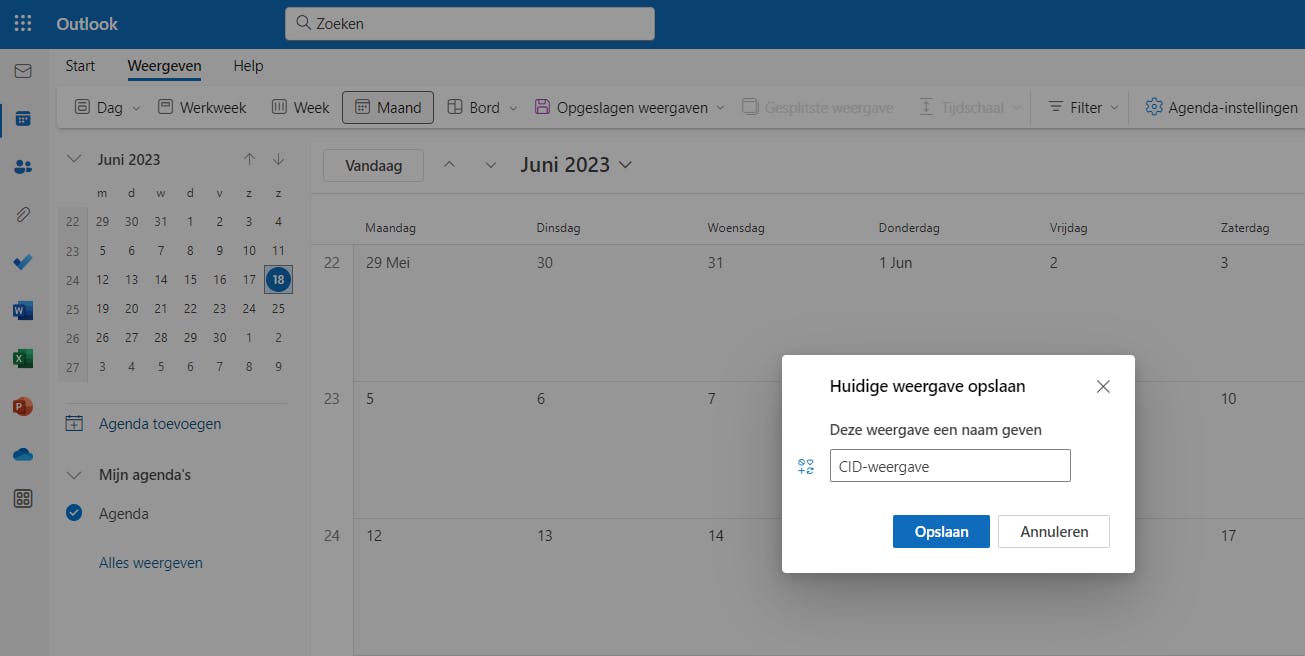This screenshot has height=656, width=1305.
Task: Launch To Do from sidebar
Action: (x=22, y=263)
